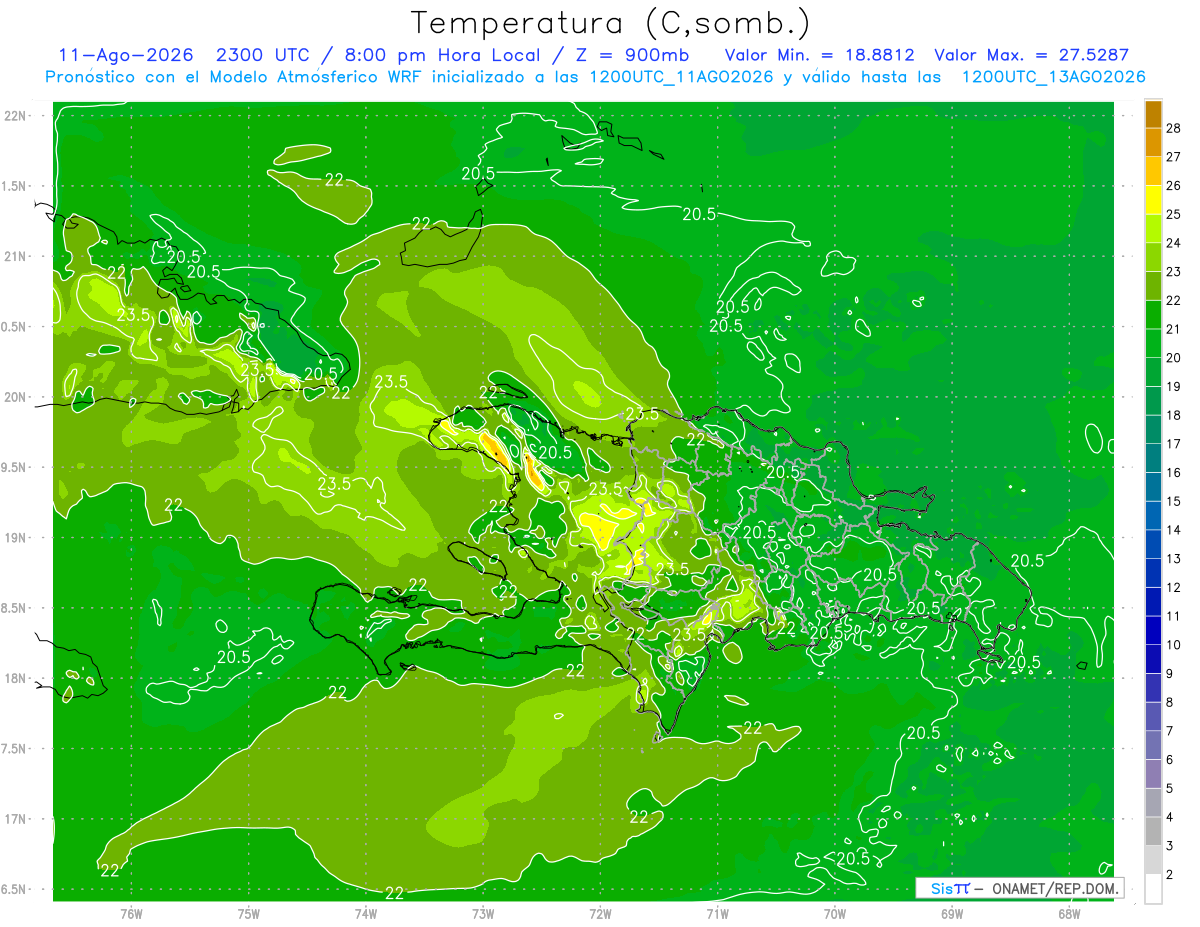Image resolution: width=1200 pixels, height=927 pixels.
Task: Click the "20N" latitude axis label
Action: click(x=15, y=397)
